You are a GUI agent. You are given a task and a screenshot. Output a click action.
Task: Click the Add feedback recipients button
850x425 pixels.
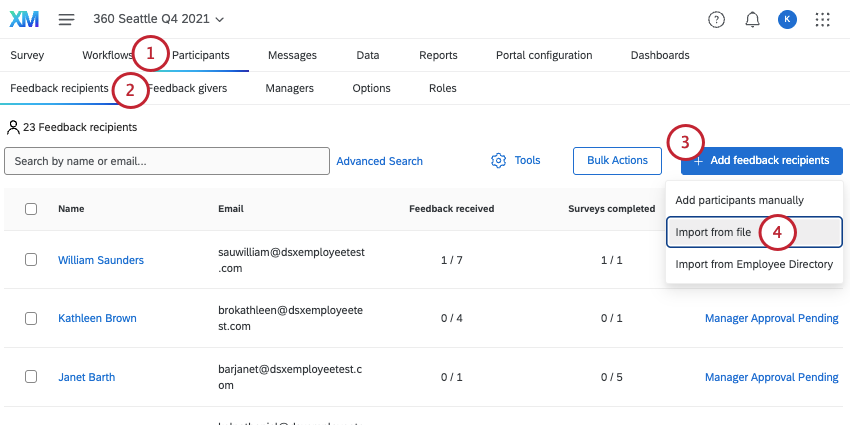(x=762, y=160)
